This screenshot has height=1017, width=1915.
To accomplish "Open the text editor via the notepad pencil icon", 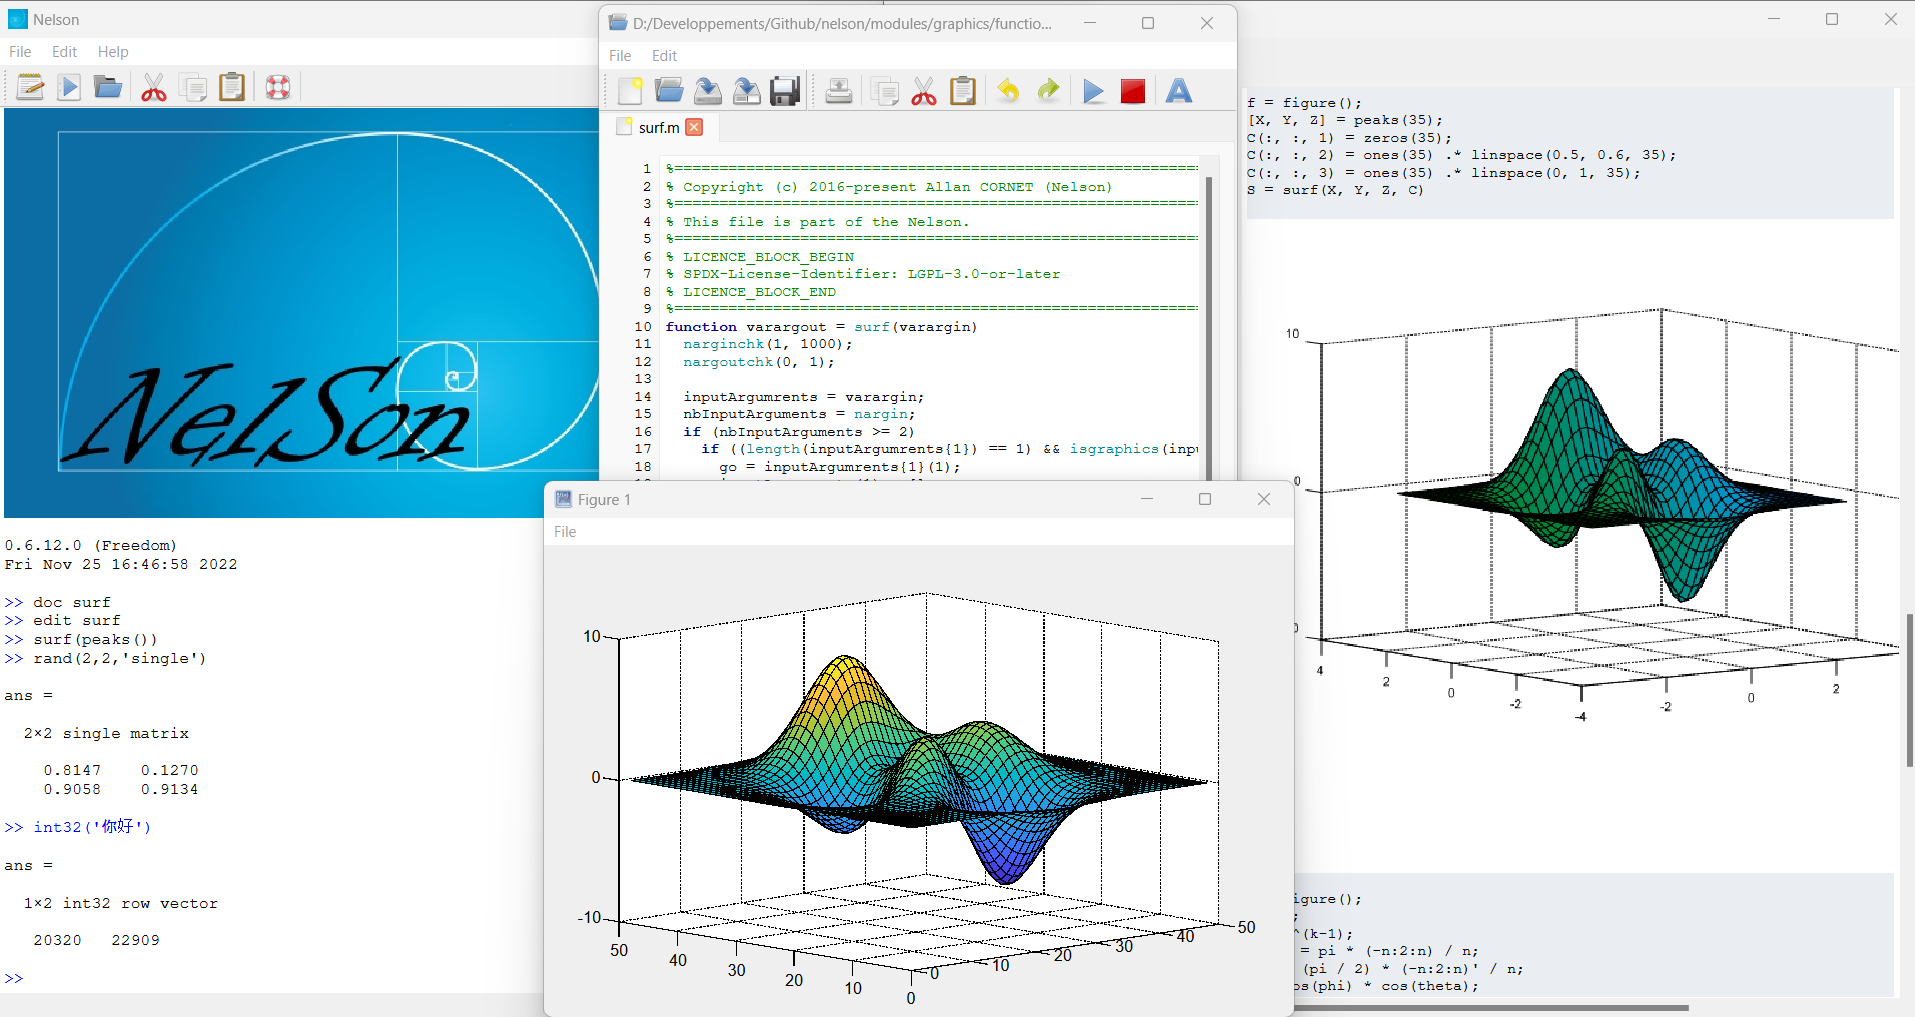I will coord(30,88).
